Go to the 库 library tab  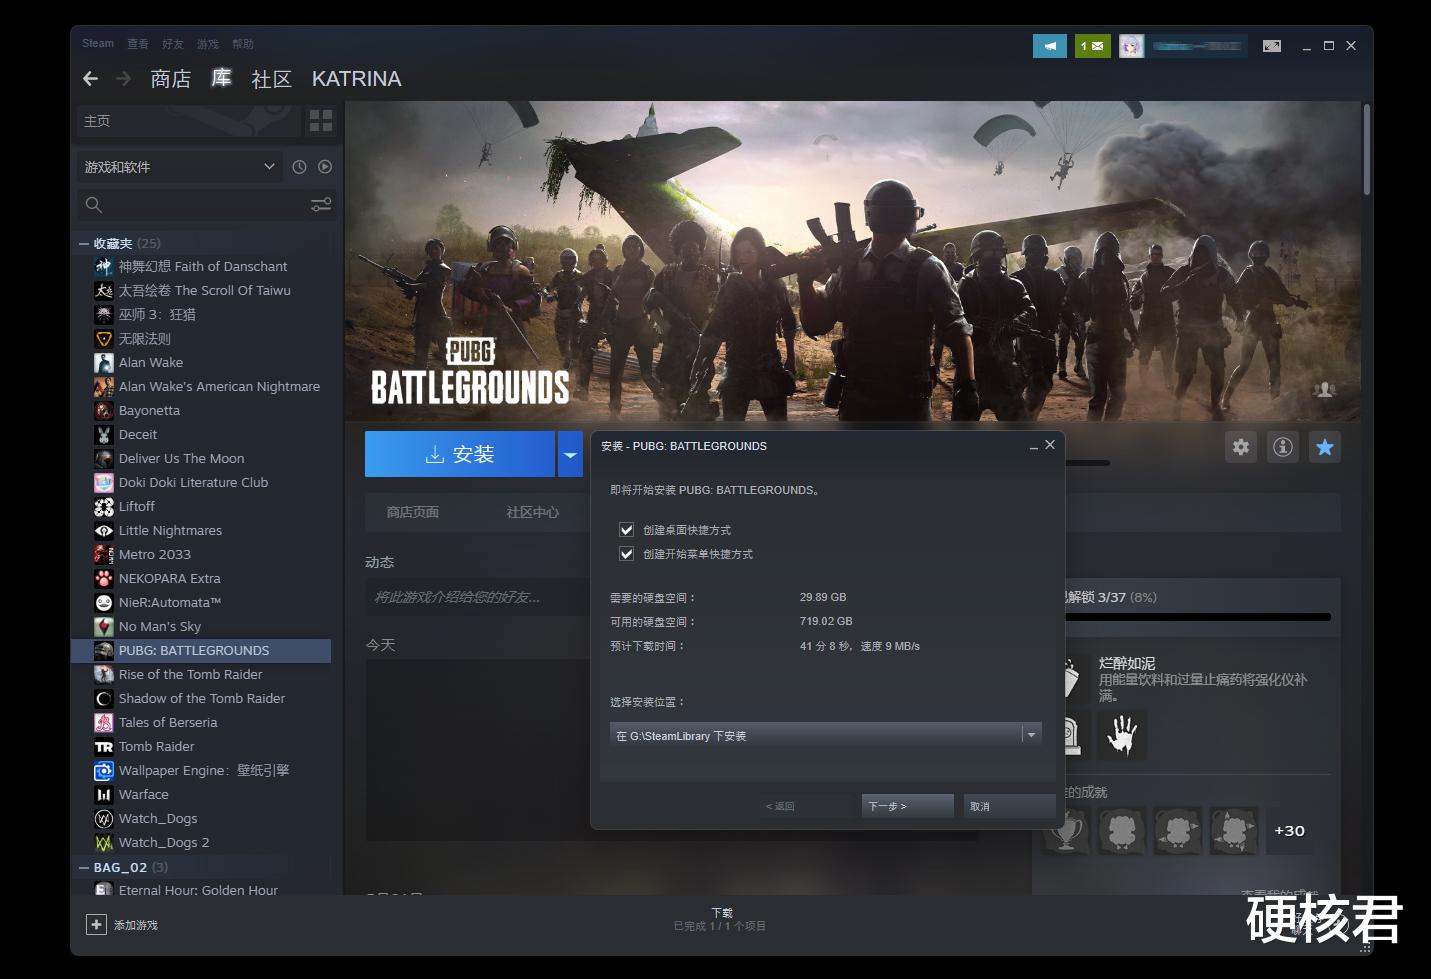222,79
